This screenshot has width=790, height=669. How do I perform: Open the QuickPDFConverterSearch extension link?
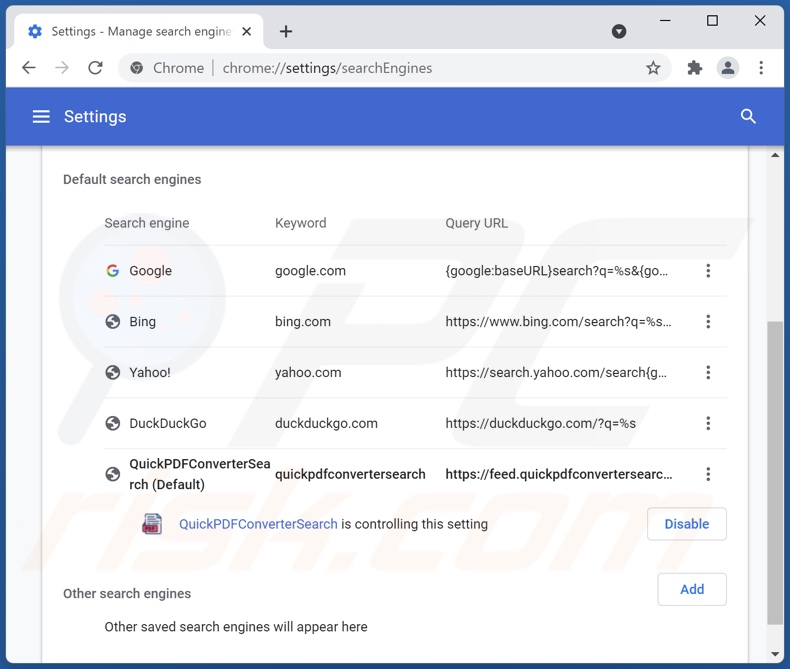(258, 524)
